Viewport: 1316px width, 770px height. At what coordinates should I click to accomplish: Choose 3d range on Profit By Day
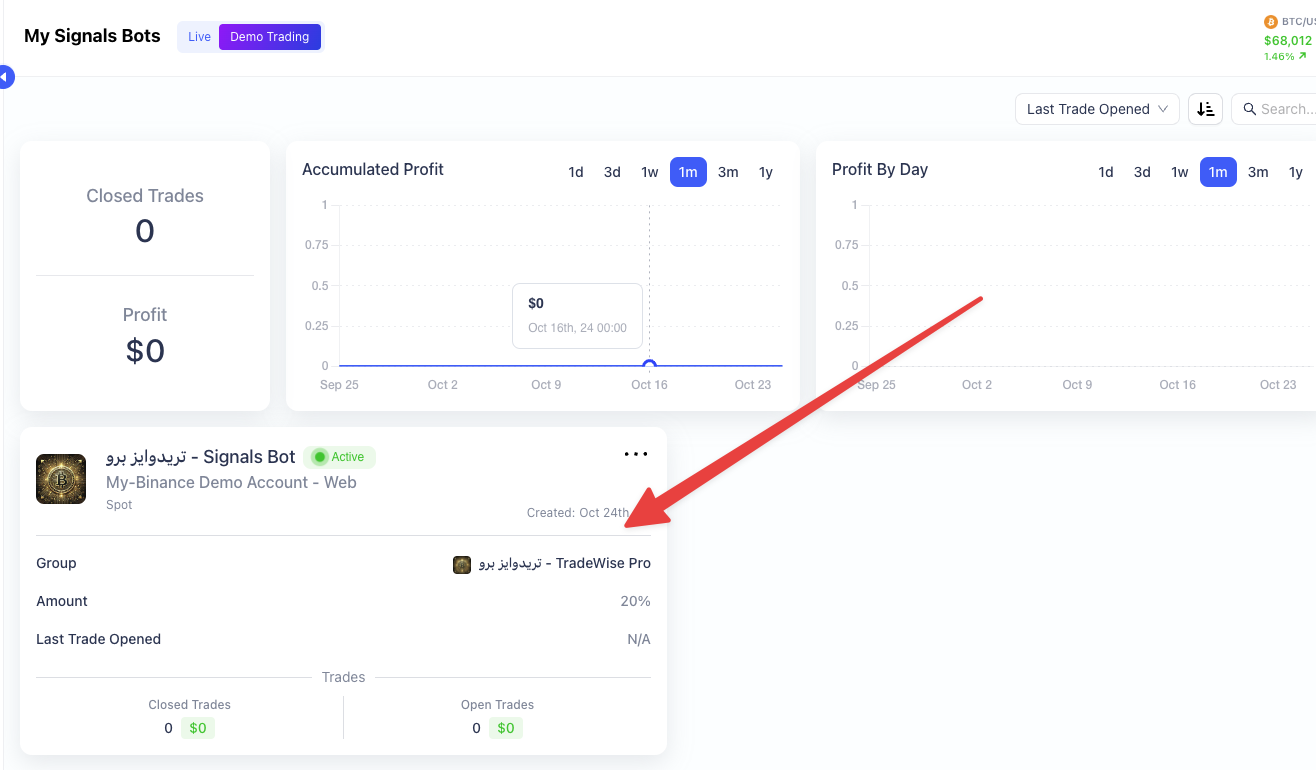[1142, 172]
